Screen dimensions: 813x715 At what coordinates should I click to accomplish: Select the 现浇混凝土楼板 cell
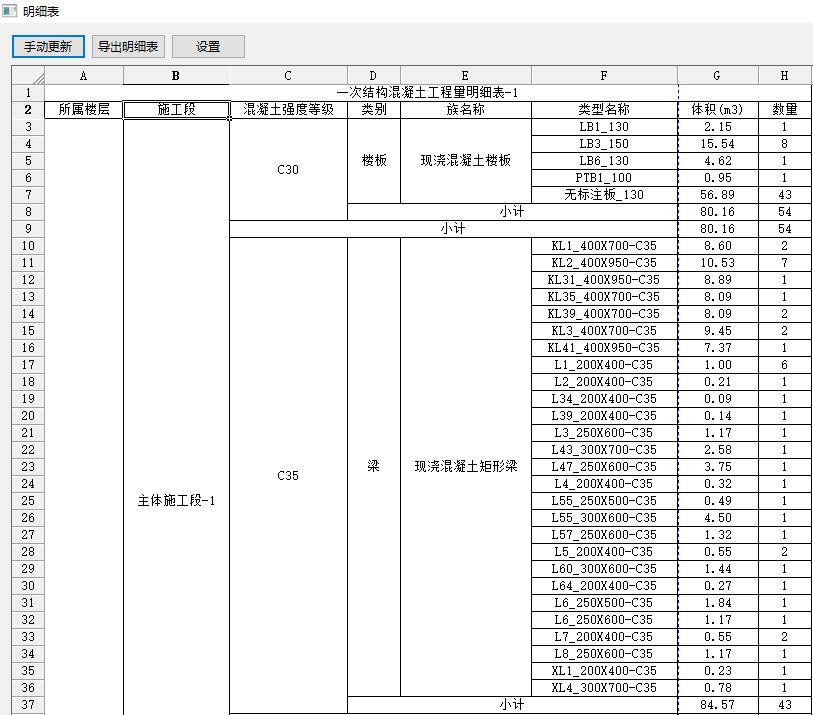(466, 161)
